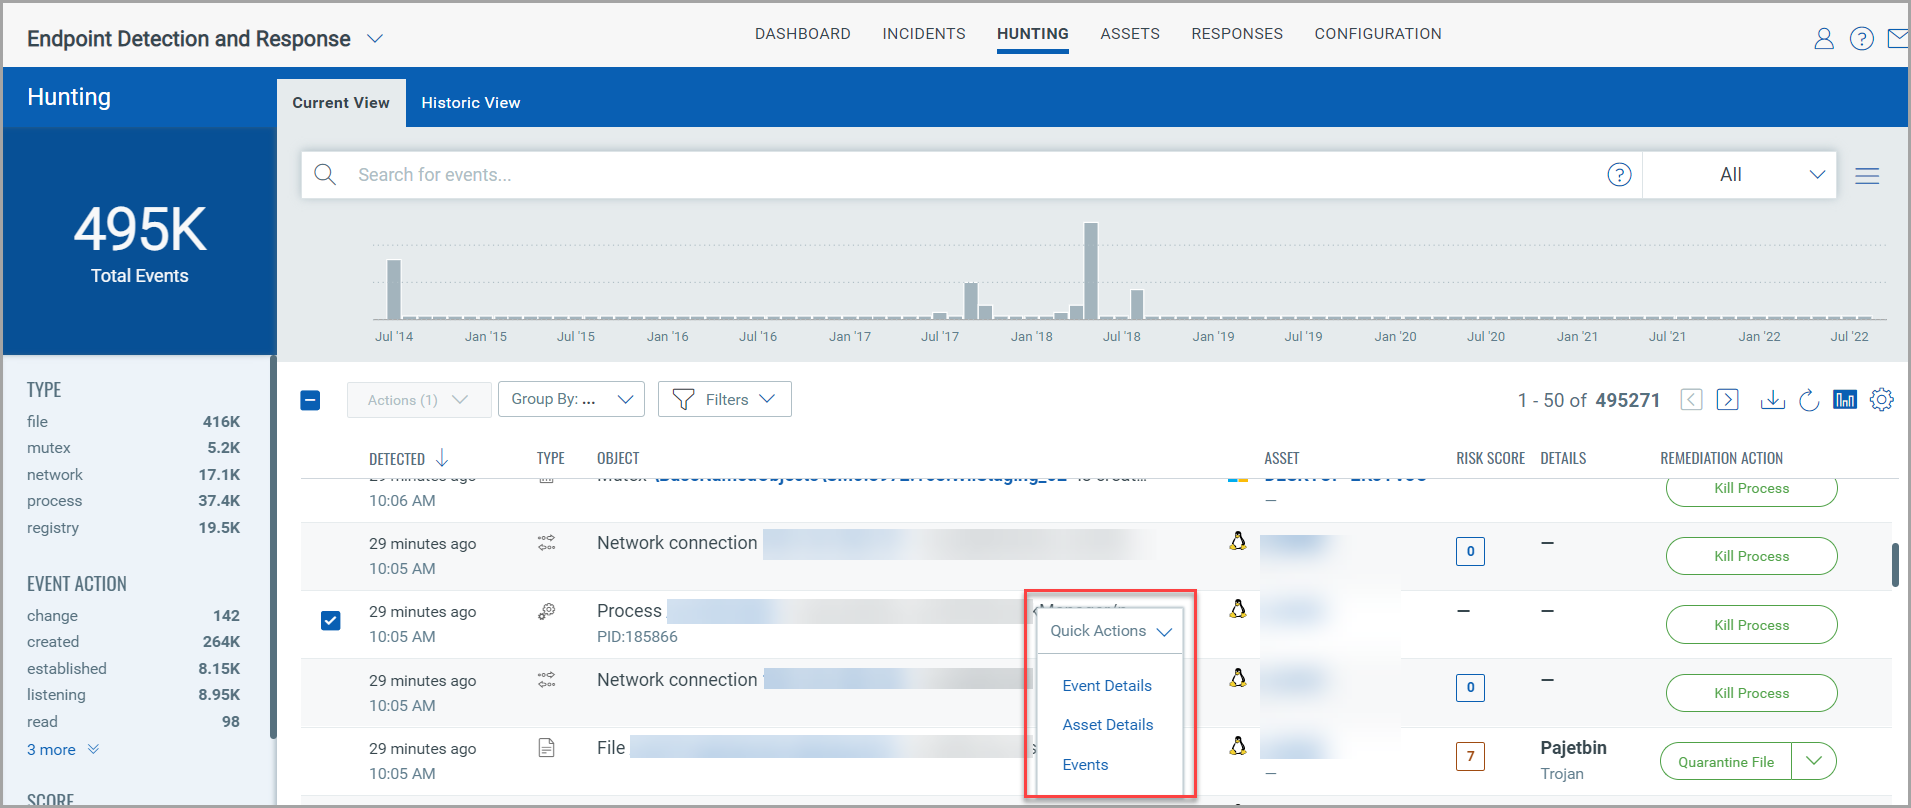The width and height of the screenshot is (1911, 808).
Task: Click the network connection type icon at 10:05 AM first row
Action: point(546,543)
